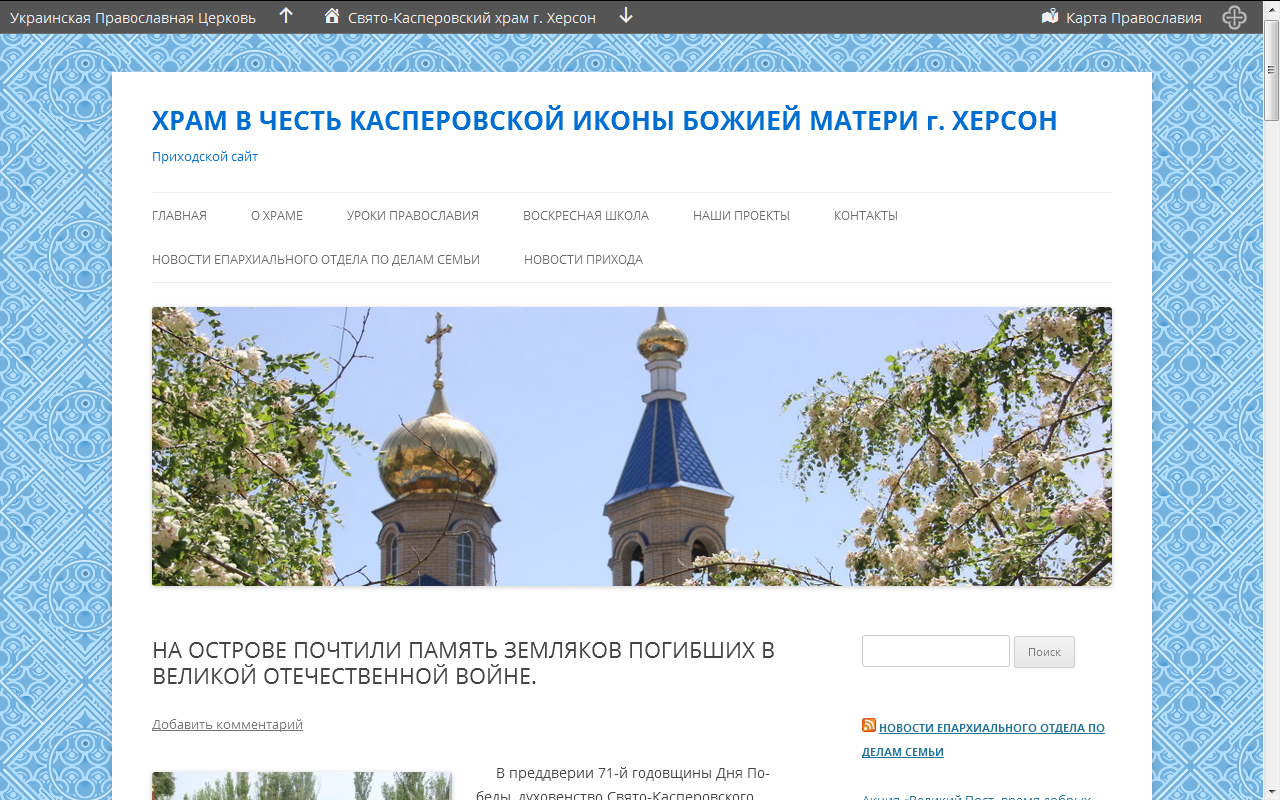Open the О ХРАМЕ menu
The width and height of the screenshot is (1280, 800).
[x=277, y=215]
